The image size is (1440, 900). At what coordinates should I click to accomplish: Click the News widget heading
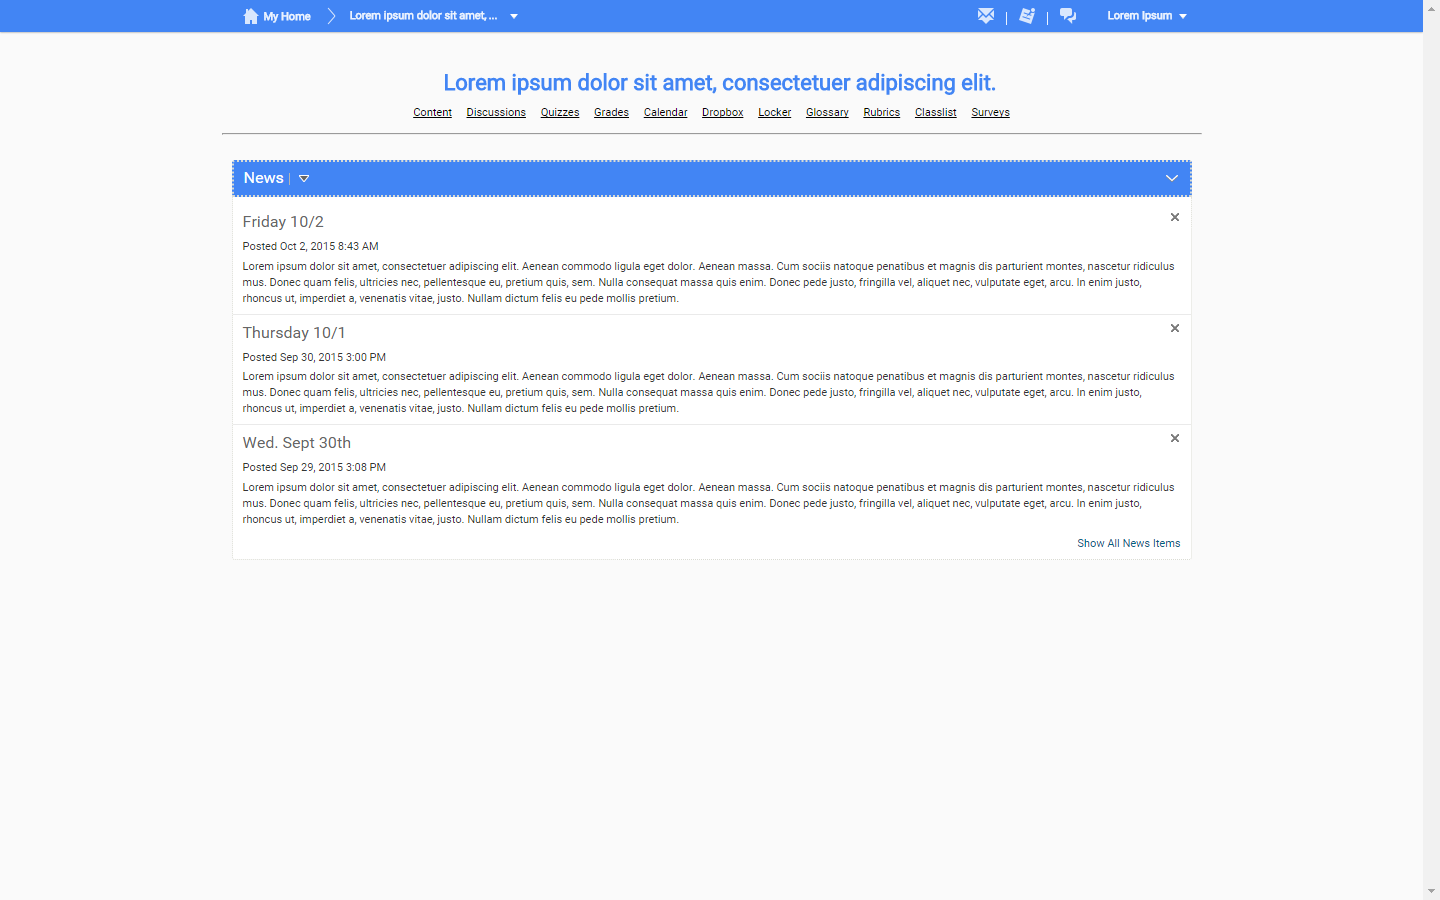[263, 178]
